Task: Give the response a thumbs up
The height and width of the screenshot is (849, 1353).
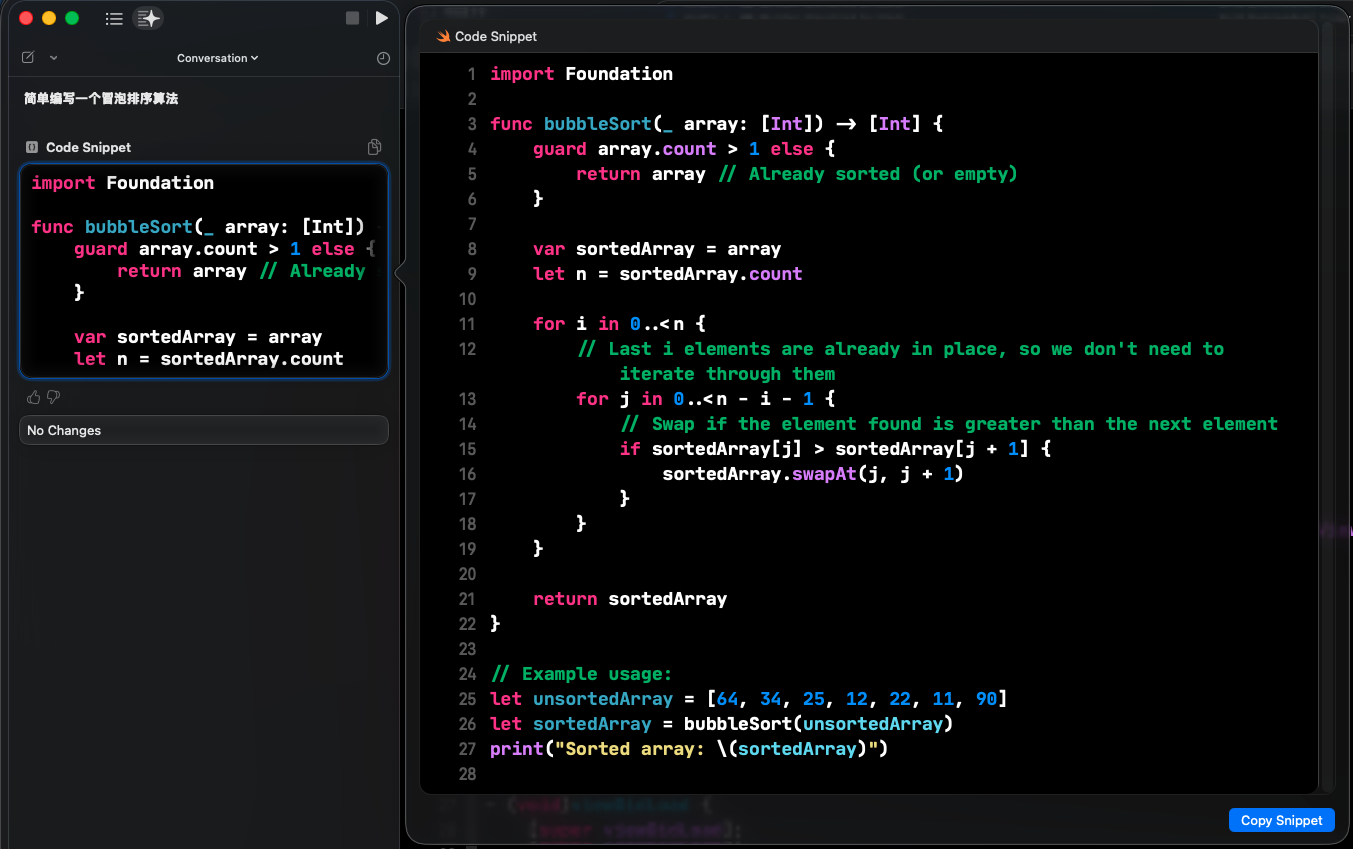Action: [x=34, y=397]
